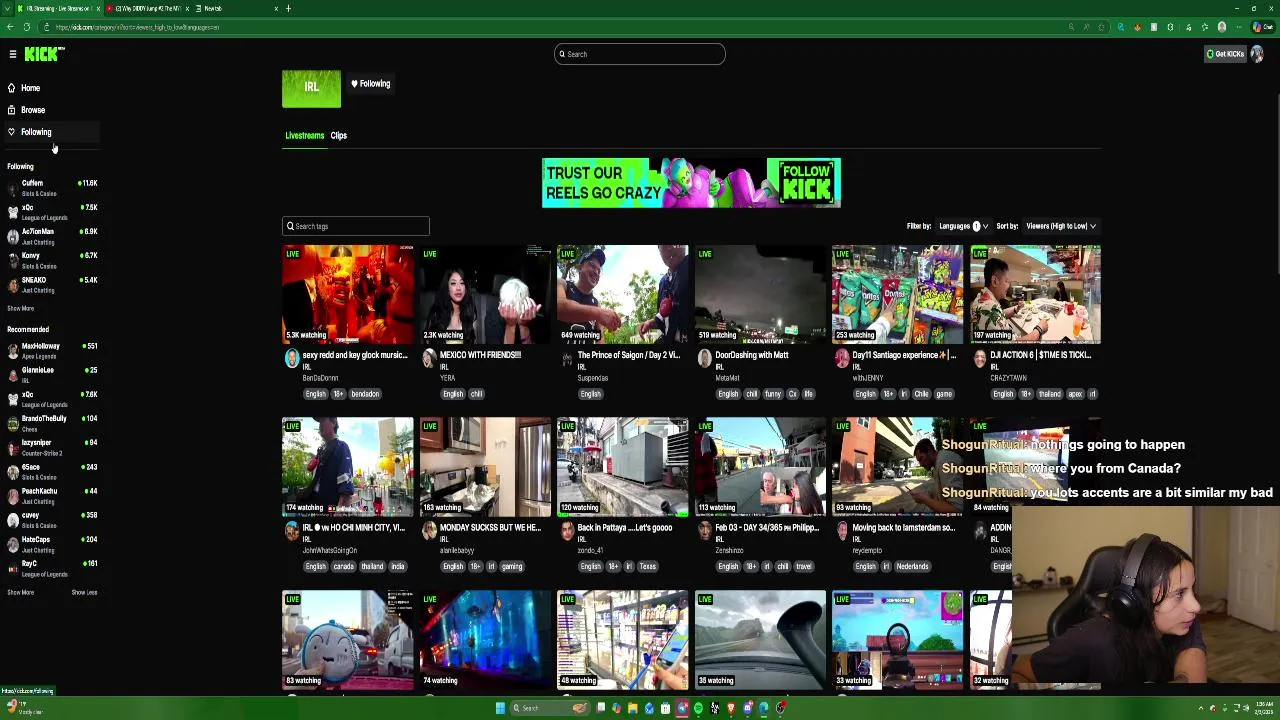Screen dimensions: 1280x720
Task: Open RayC recommended channel
Action: click(x=50, y=568)
